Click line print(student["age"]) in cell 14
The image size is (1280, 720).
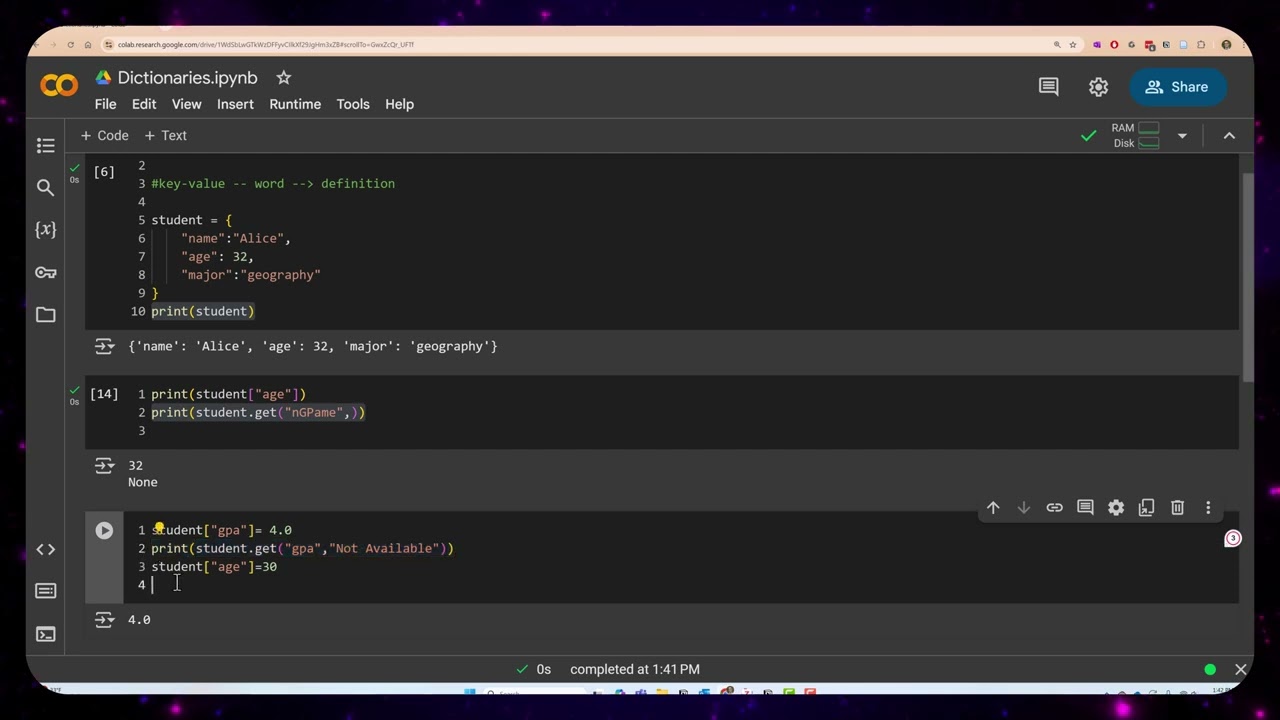click(229, 394)
